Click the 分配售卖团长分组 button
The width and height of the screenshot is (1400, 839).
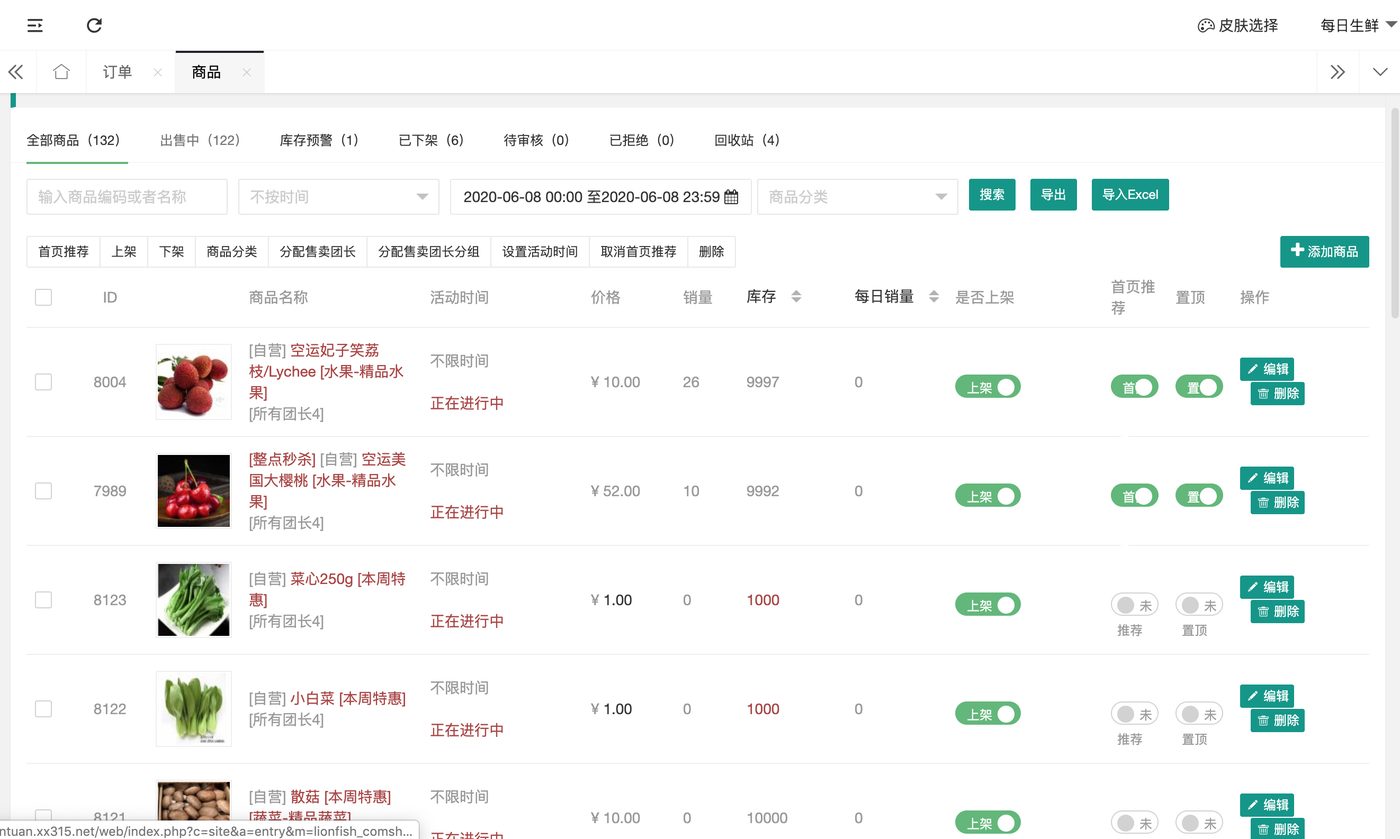click(429, 252)
